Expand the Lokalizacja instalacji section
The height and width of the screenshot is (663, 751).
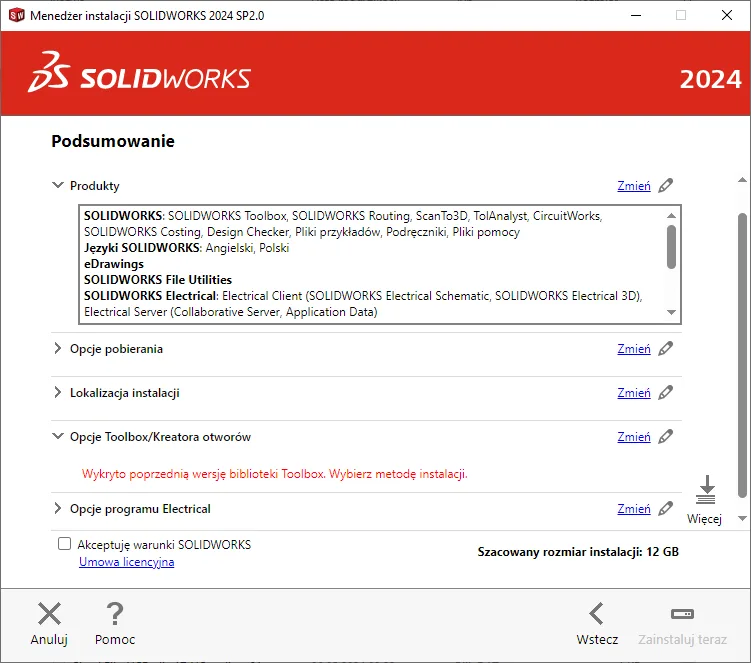point(57,392)
